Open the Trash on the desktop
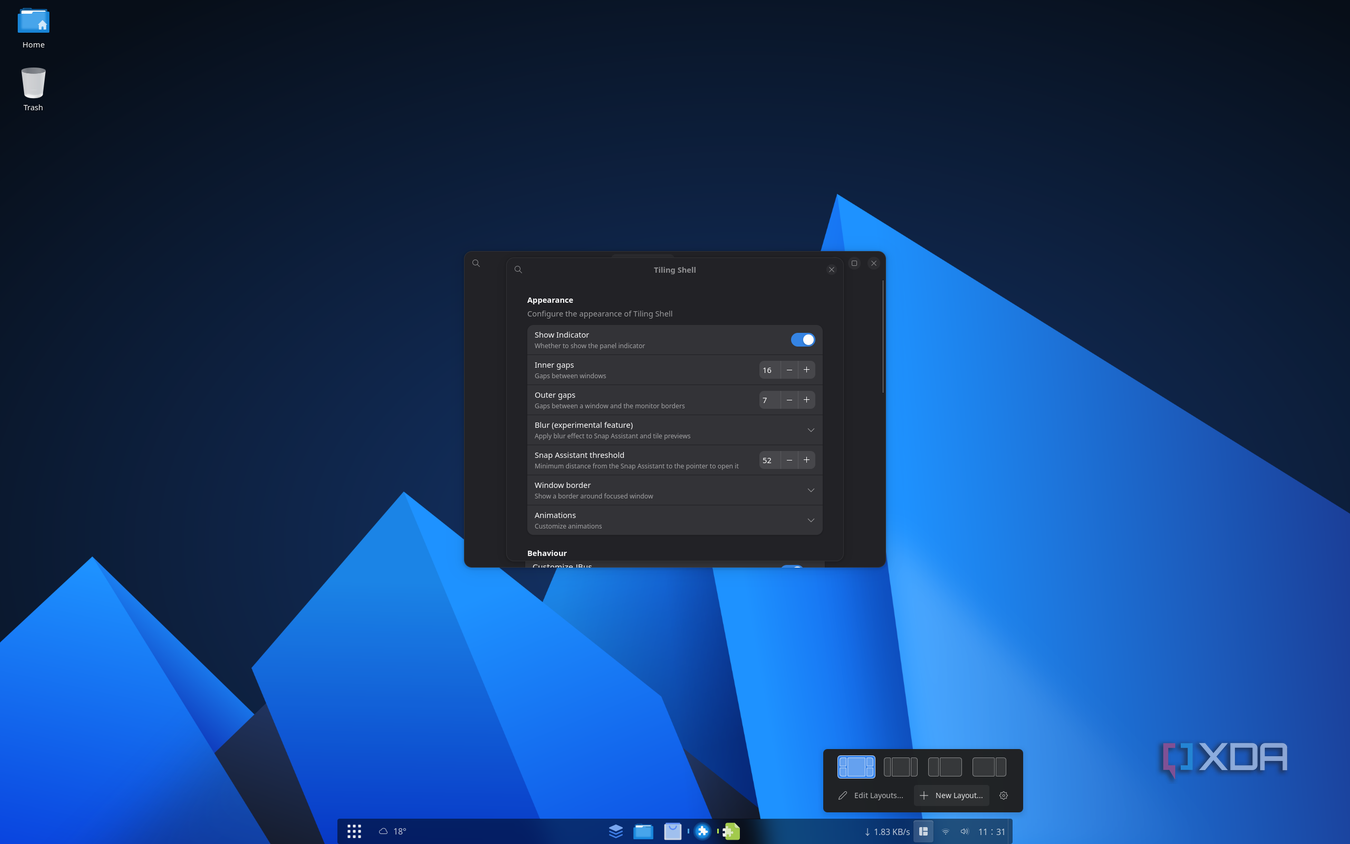Viewport: 1350px width, 844px height. click(x=33, y=89)
